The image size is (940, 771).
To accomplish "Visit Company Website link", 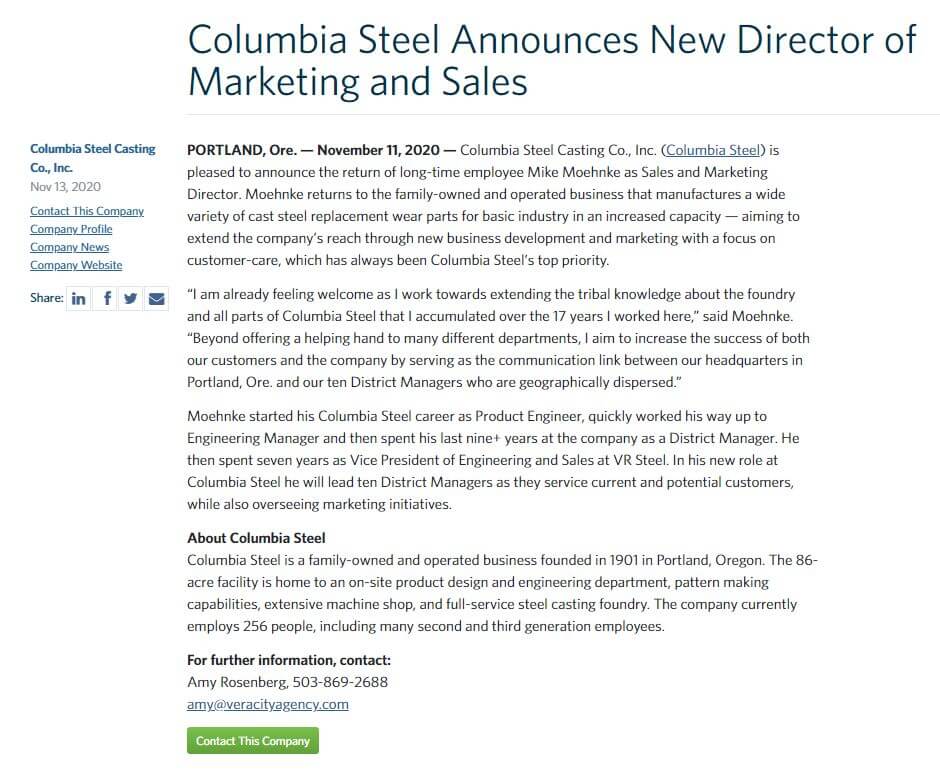I will point(76,265).
